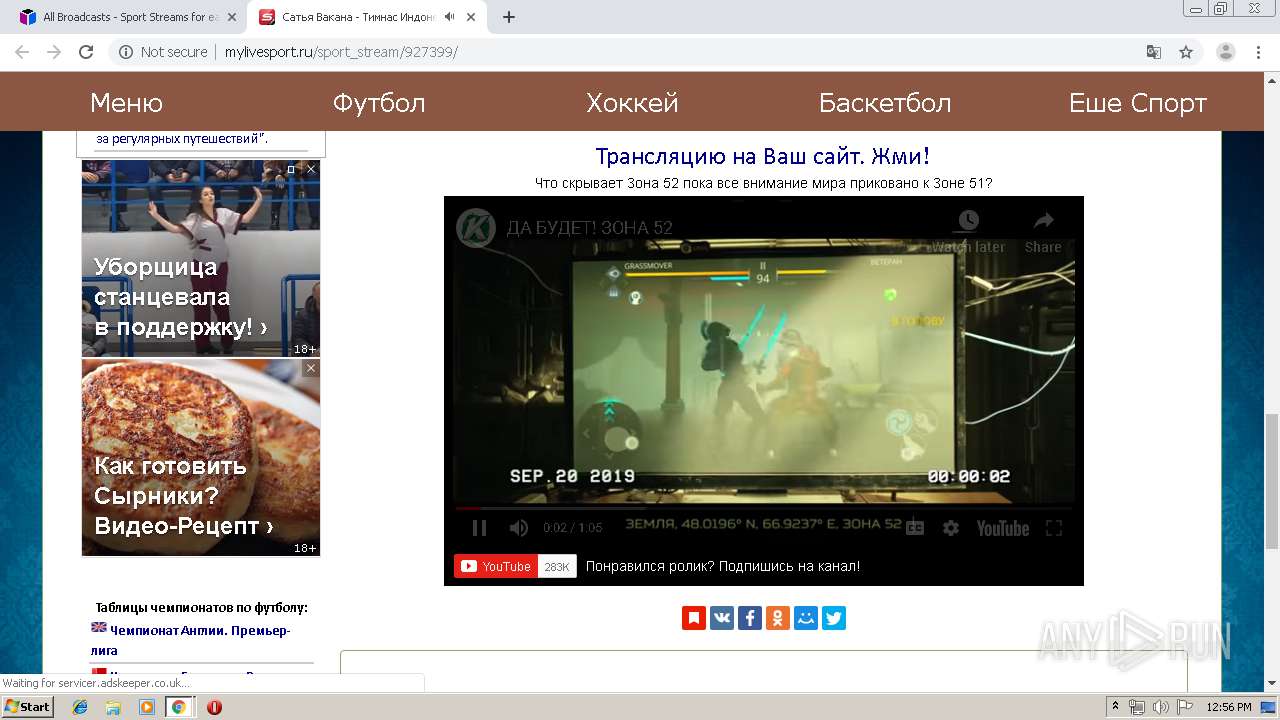
Task: Open the Уборщица станцевала ad image
Action: (x=201, y=259)
